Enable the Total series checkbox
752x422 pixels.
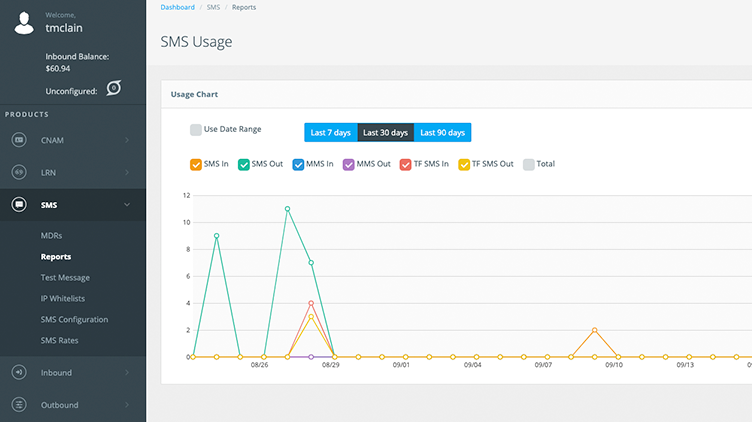point(529,164)
